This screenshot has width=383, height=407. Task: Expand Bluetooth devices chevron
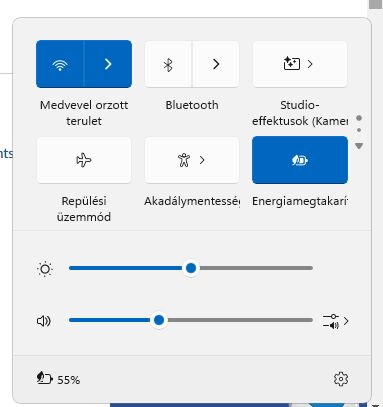click(x=216, y=64)
